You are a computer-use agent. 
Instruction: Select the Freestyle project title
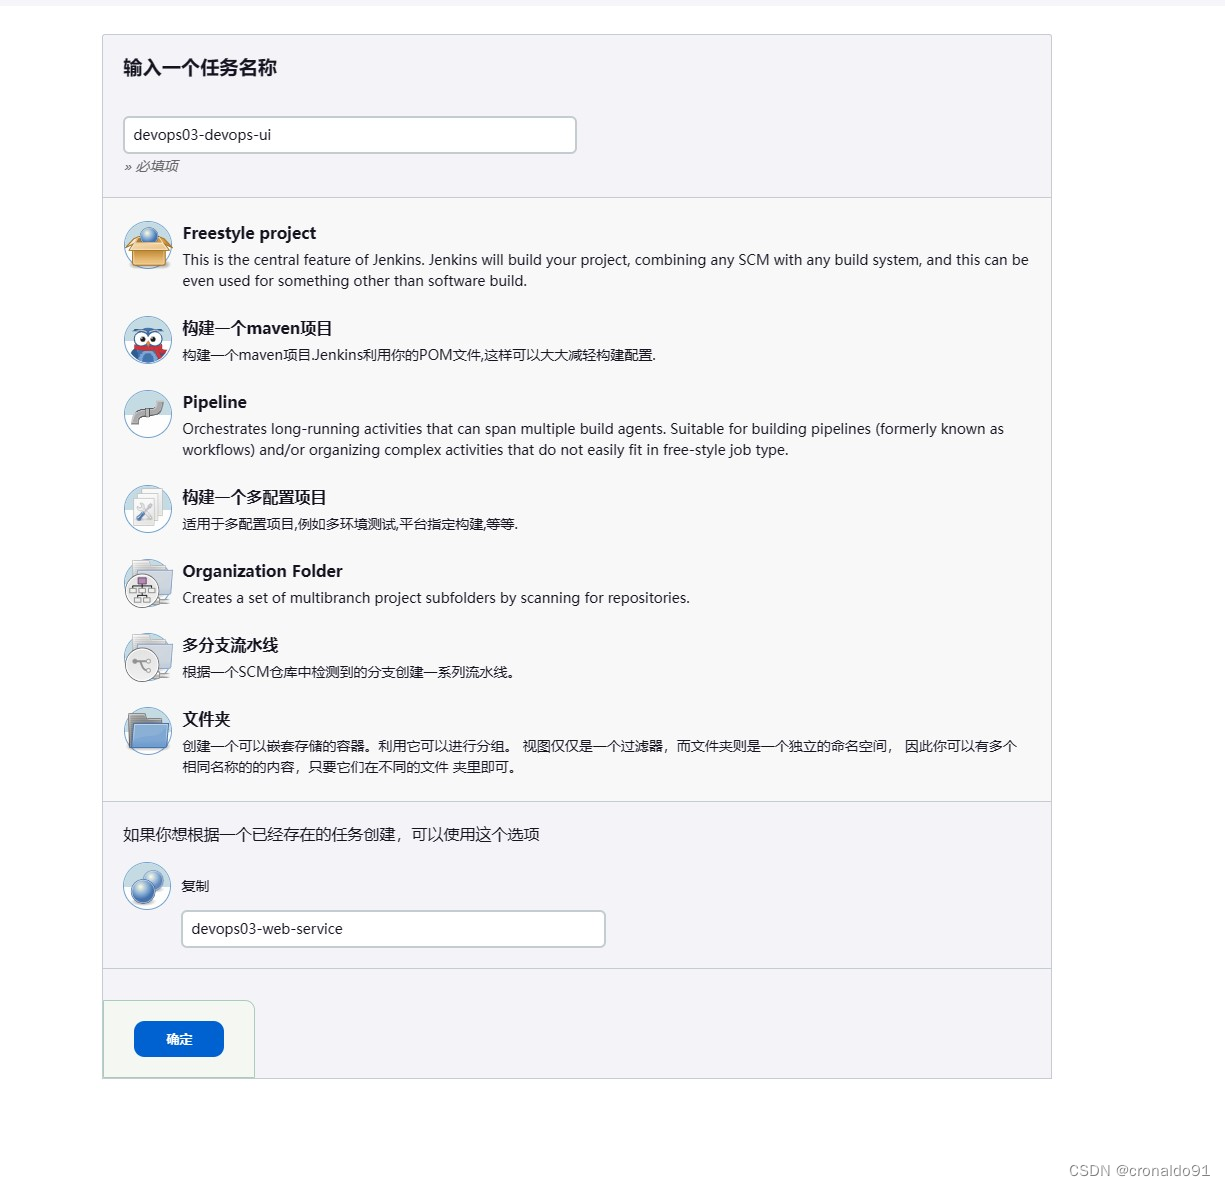pyautogui.click(x=249, y=233)
